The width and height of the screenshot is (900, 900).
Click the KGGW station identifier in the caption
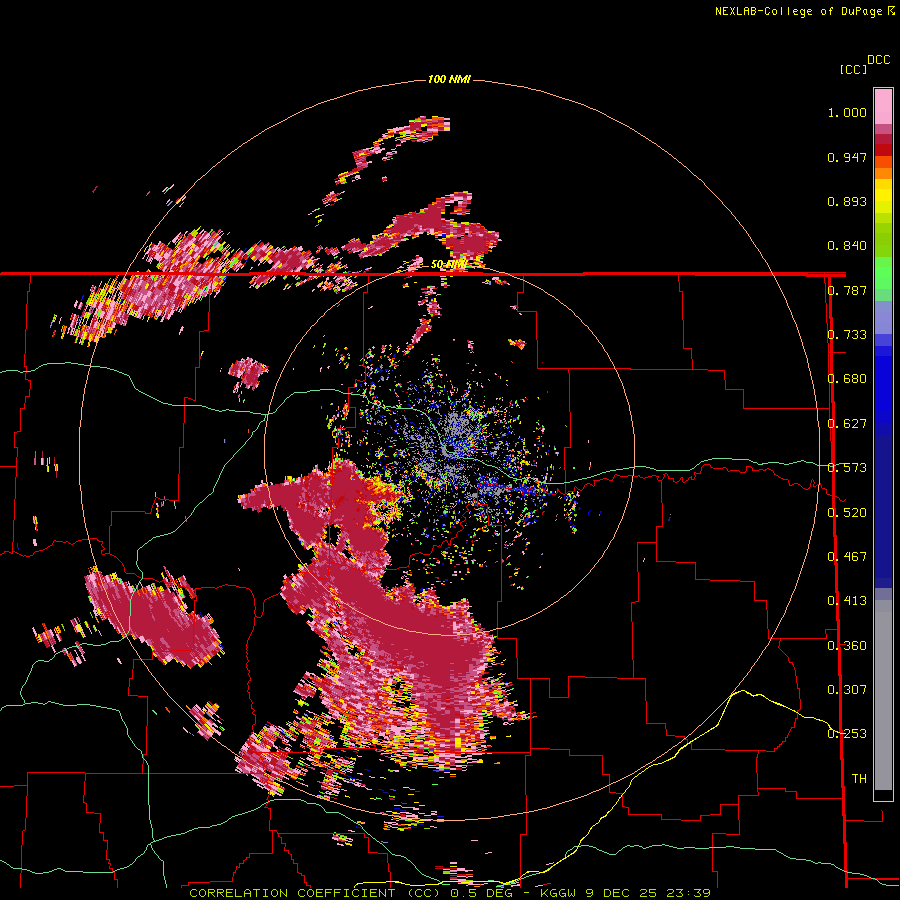558,893
